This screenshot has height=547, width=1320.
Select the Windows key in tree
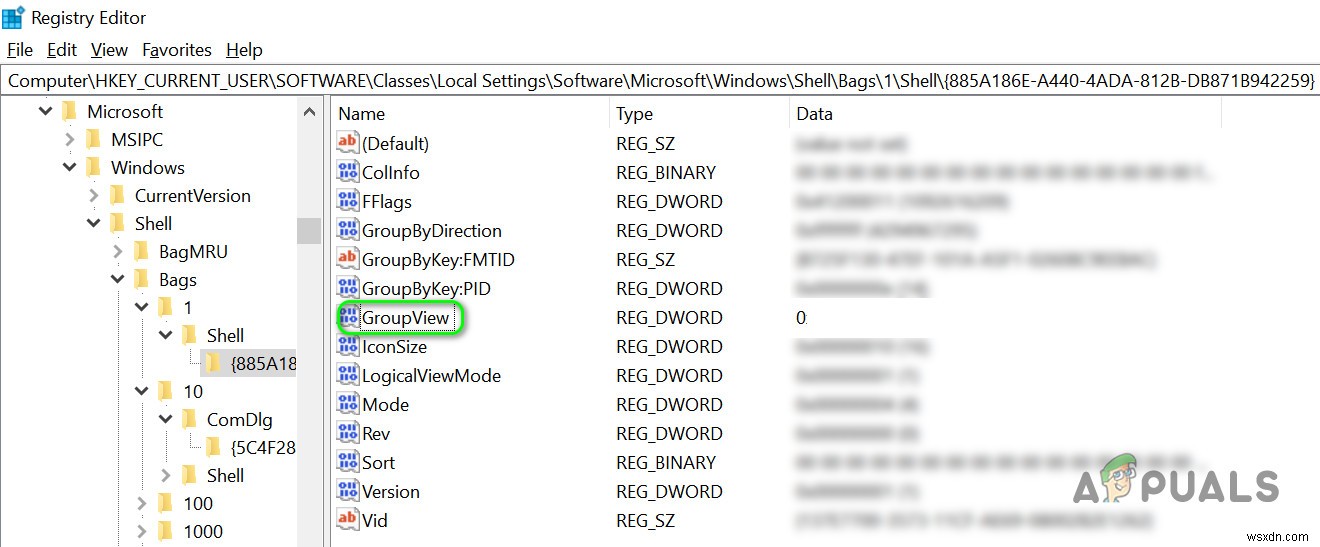(147, 167)
